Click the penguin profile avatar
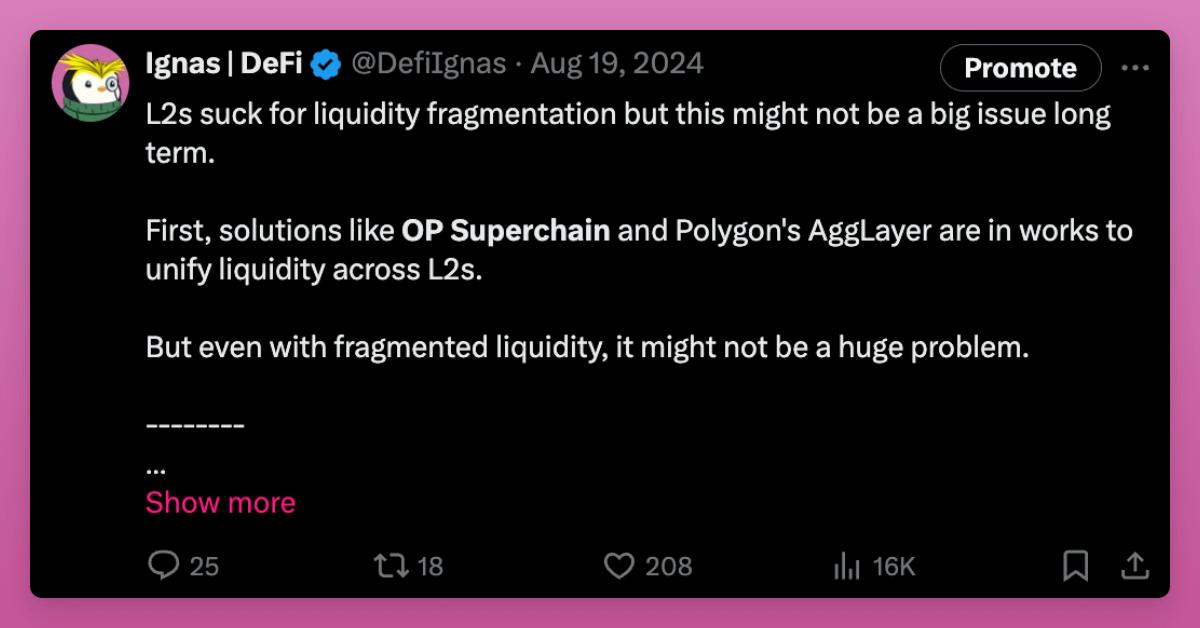This screenshot has width=1200, height=628. (90, 83)
